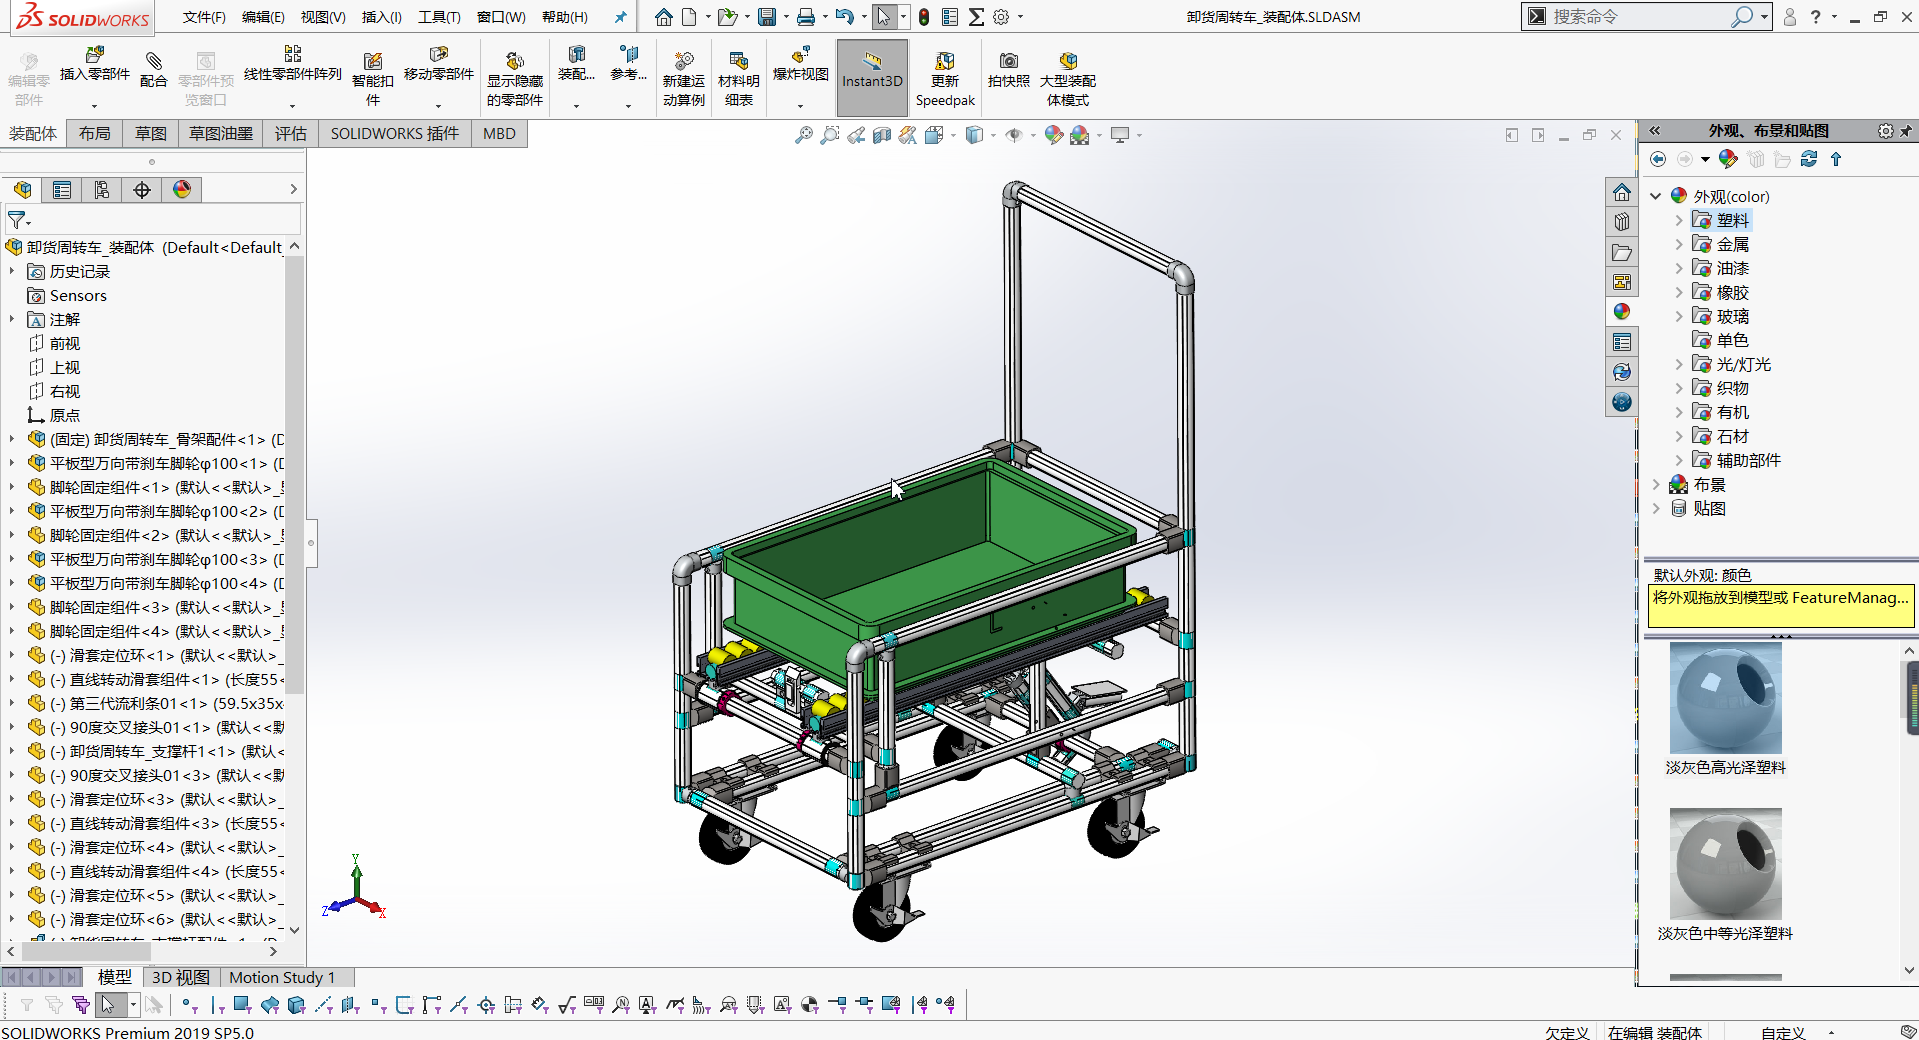
Task: Open the 文件(F) menu
Action: point(204,17)
